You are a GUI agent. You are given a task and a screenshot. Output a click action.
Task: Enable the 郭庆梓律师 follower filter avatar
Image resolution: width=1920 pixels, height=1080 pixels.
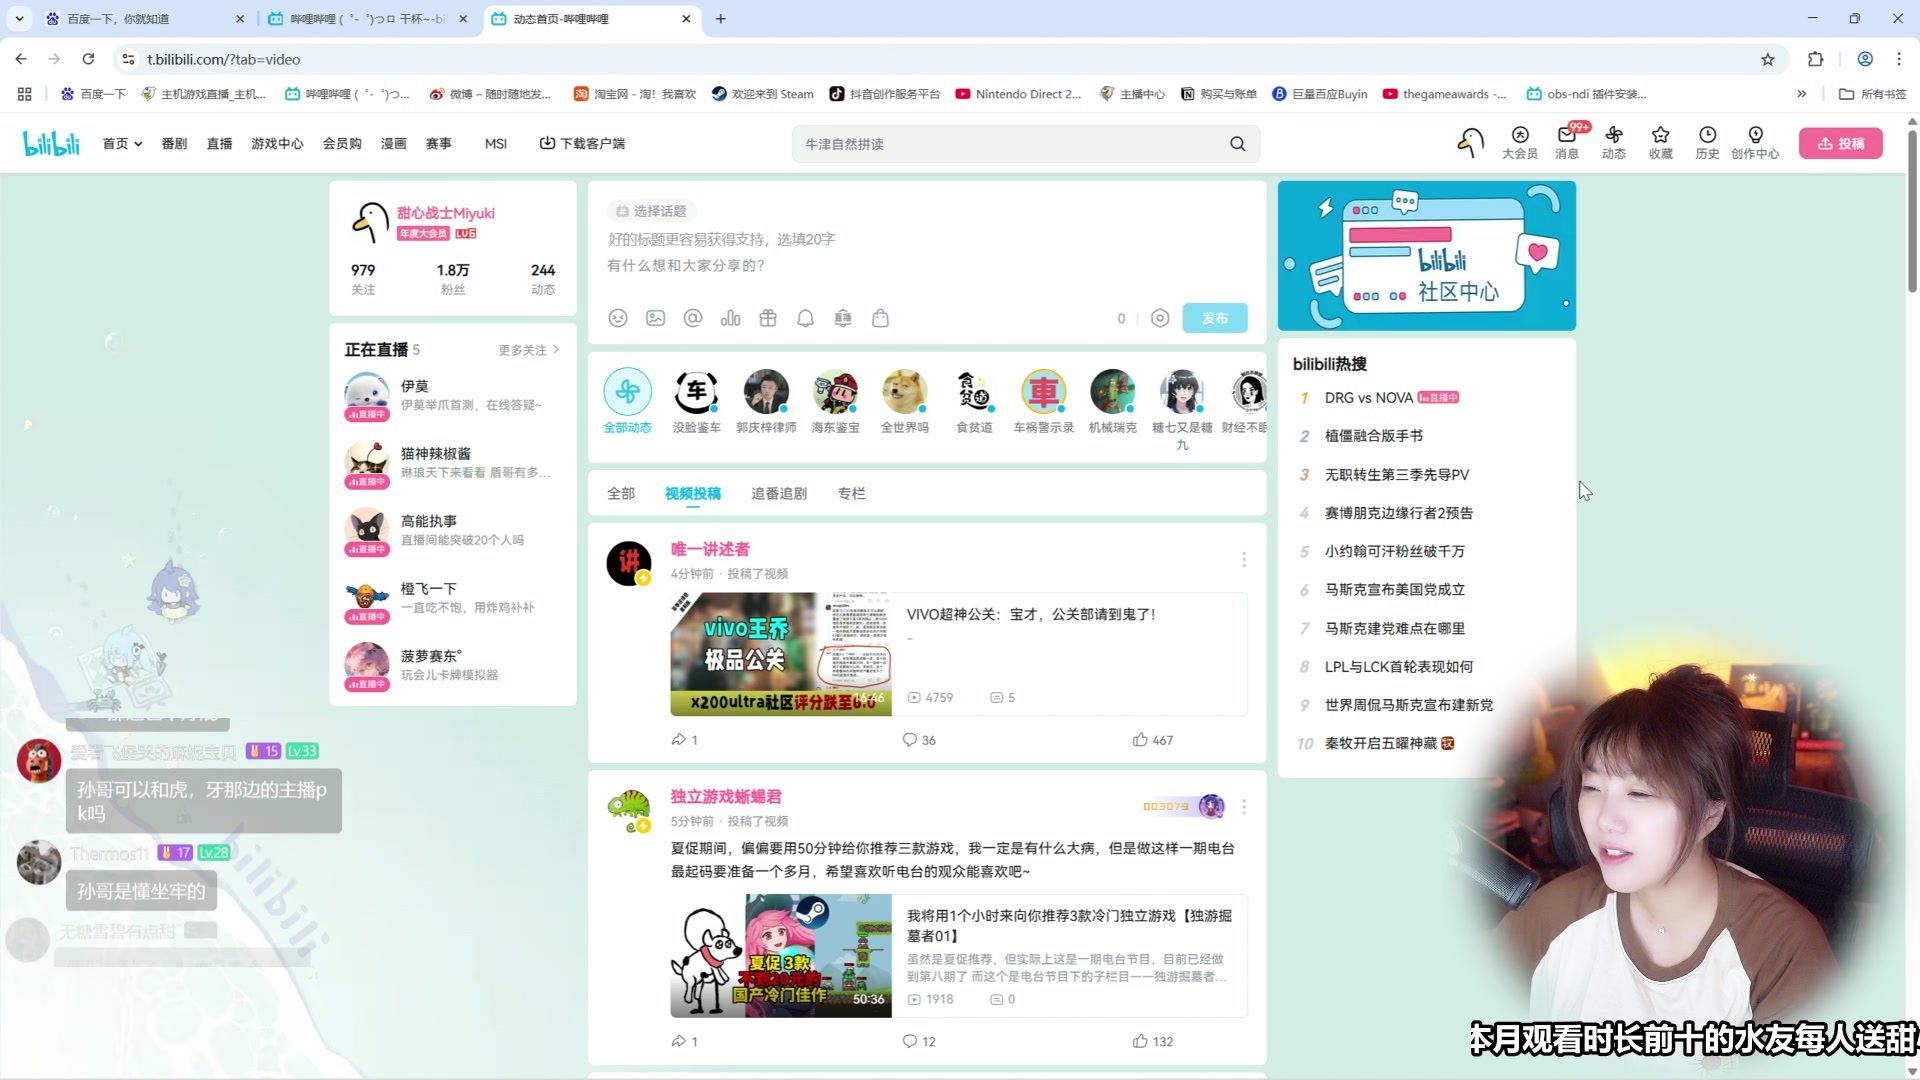[x=765, y=392]
